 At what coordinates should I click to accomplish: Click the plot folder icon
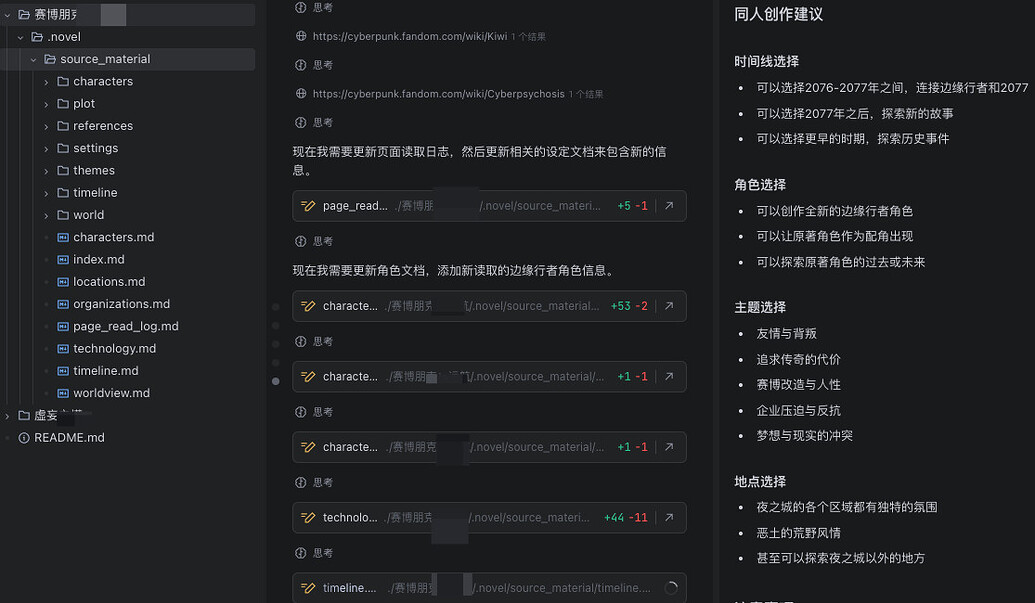pos(63,104)
